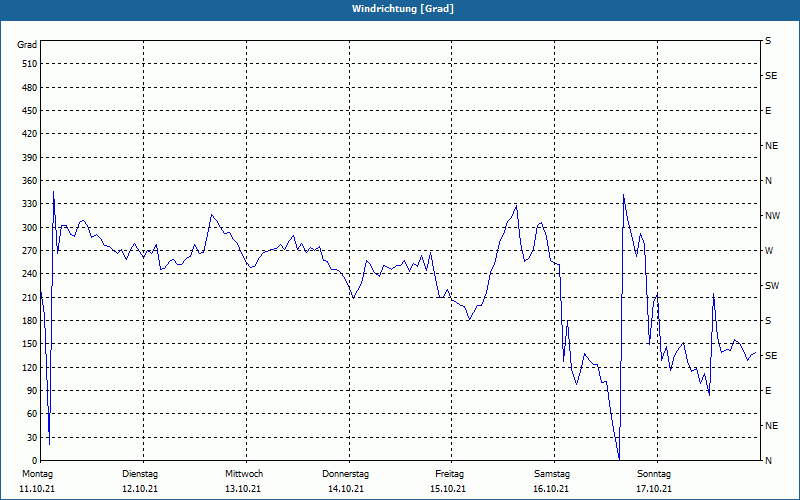The width and height of the screenshot is (800, 500).
Task: Click the 'Mittwoch' day label
Action: (x=244, y=474)
